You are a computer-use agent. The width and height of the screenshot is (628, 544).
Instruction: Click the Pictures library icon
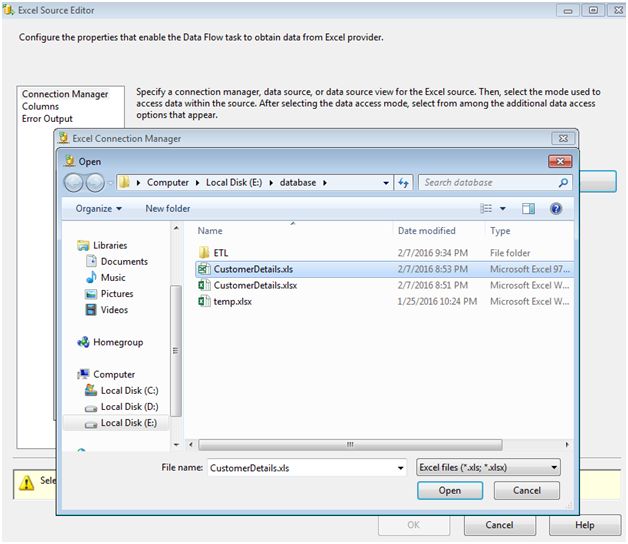pos(91,294)
